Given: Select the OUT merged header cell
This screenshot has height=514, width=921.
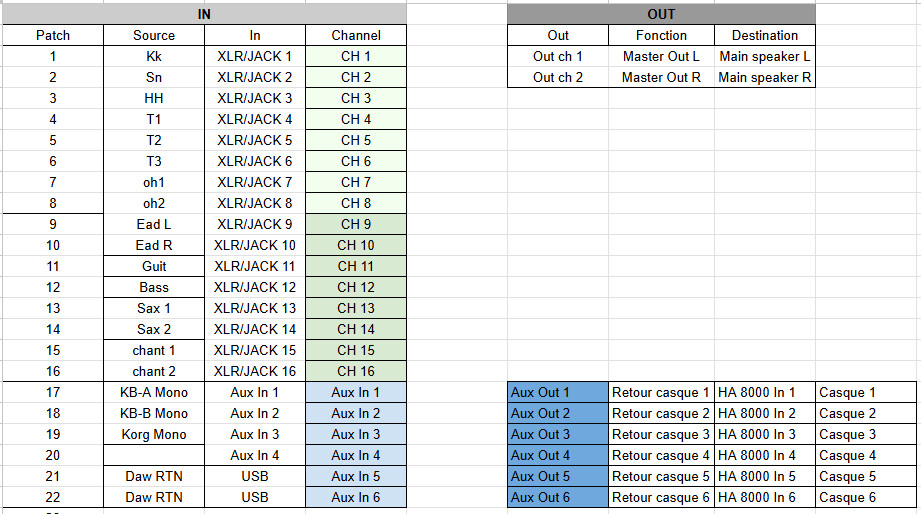Looking at the screenshot, I should (661, 14).
